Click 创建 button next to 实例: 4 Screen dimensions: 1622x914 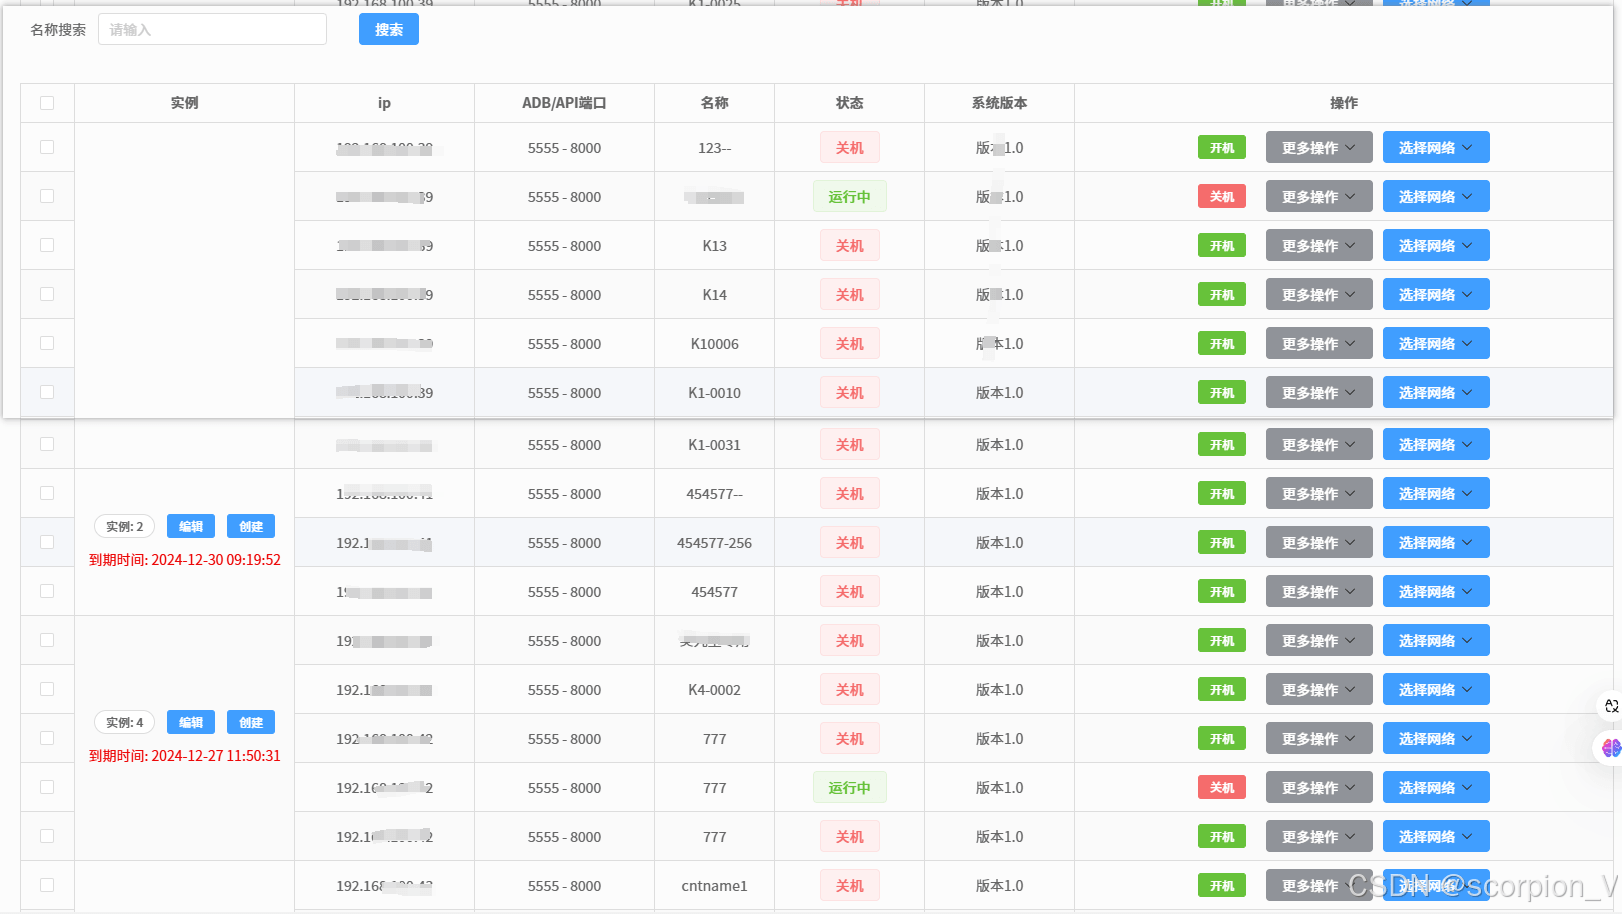click(x=251, y=722)
